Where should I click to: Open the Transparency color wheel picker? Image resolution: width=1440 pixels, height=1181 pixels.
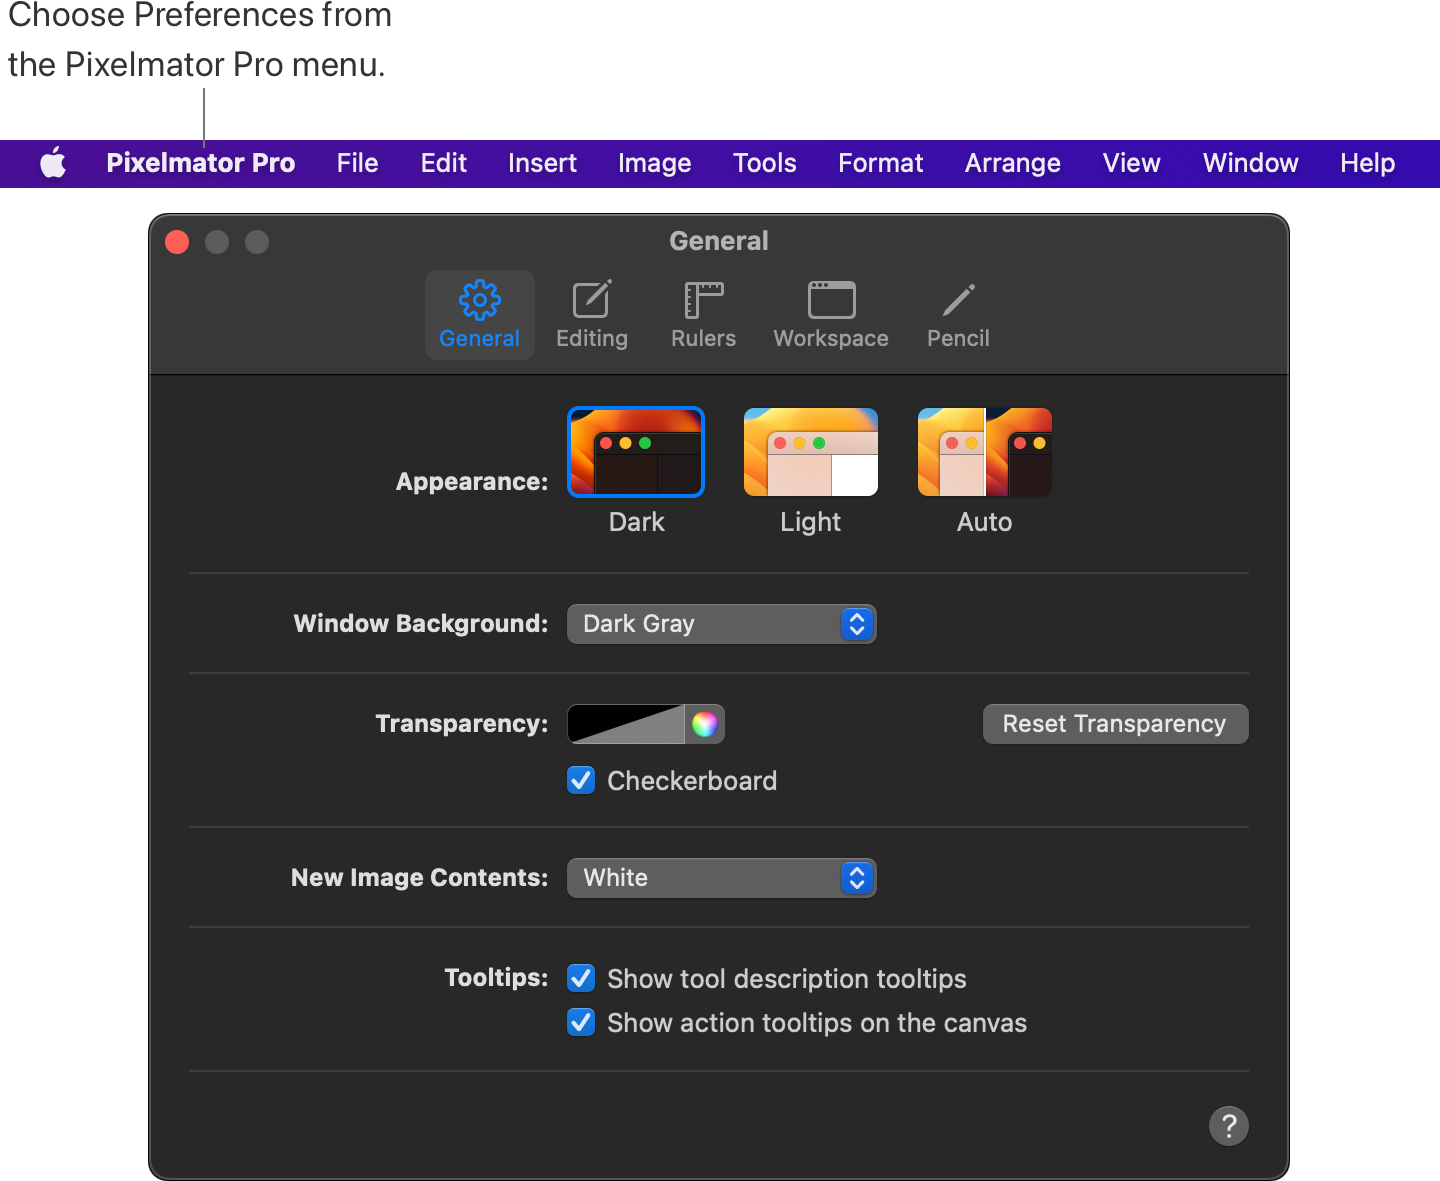click(705, 724)
